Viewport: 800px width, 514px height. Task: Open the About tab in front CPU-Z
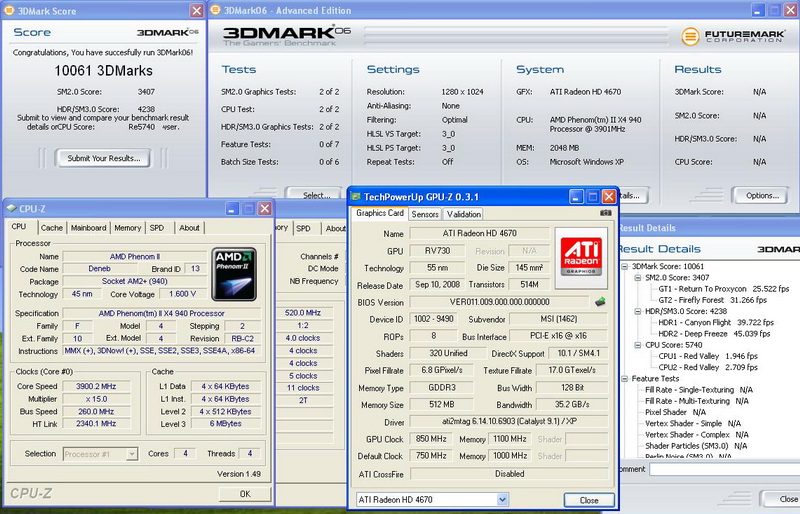[x=189, y=228]
